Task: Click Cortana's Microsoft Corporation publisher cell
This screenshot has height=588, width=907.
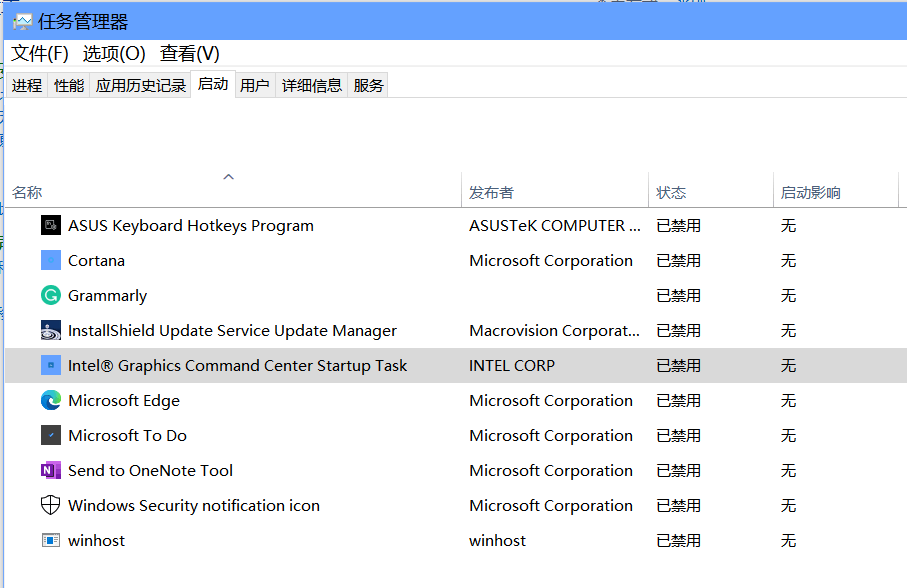Action: coord(551,261)
